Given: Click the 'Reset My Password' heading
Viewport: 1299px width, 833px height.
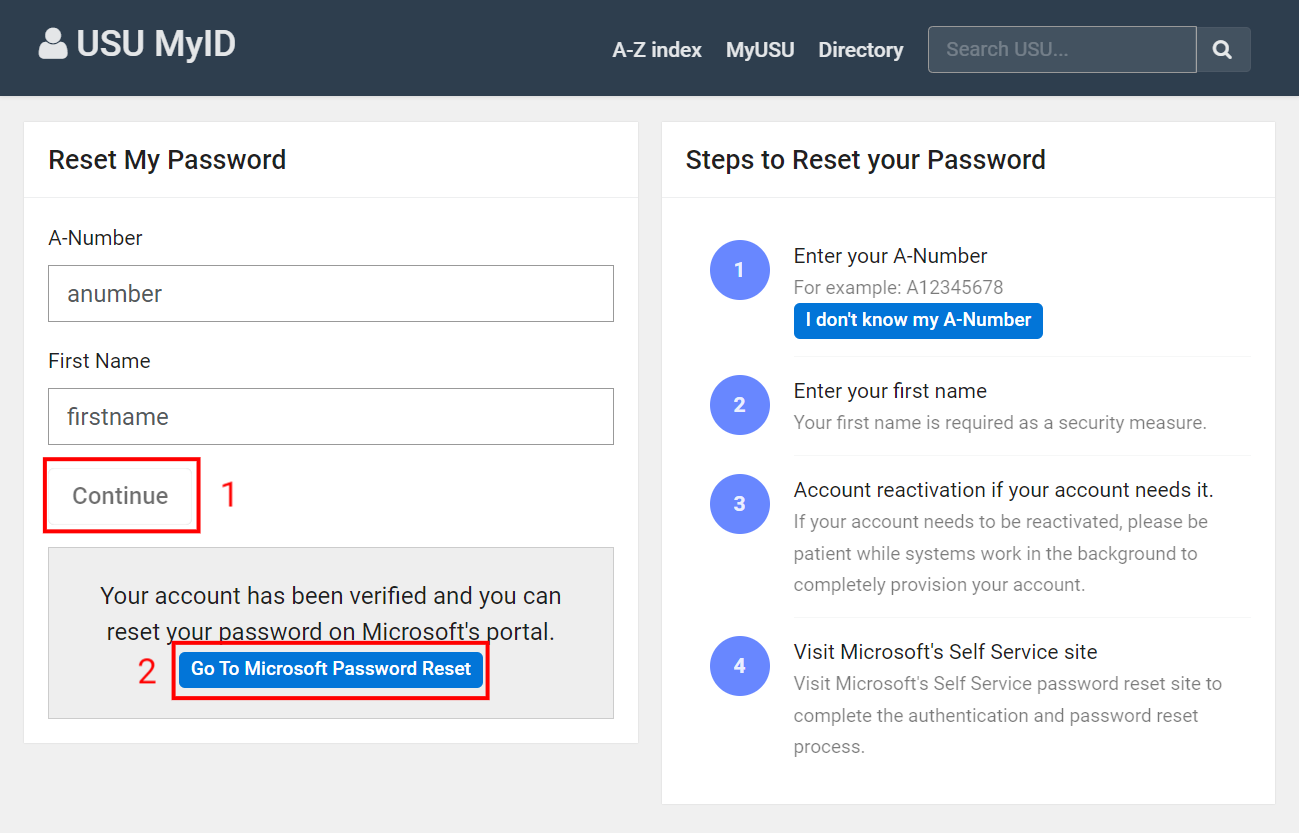Looking at the screenshot, I should coord(167,160).
